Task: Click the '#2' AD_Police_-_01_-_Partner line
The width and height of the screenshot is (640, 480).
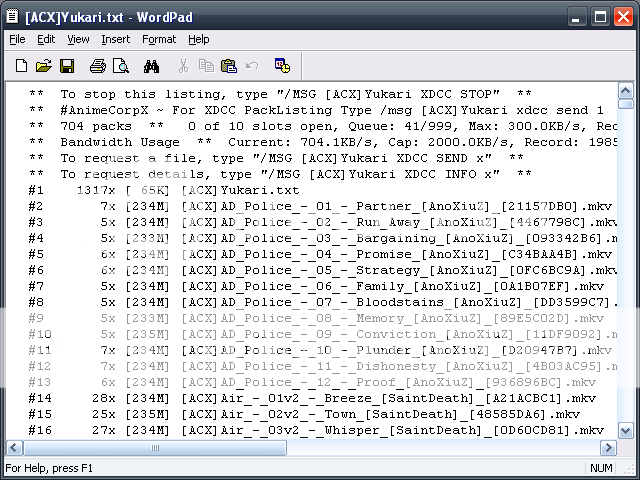Action: [x=320, y=206]
